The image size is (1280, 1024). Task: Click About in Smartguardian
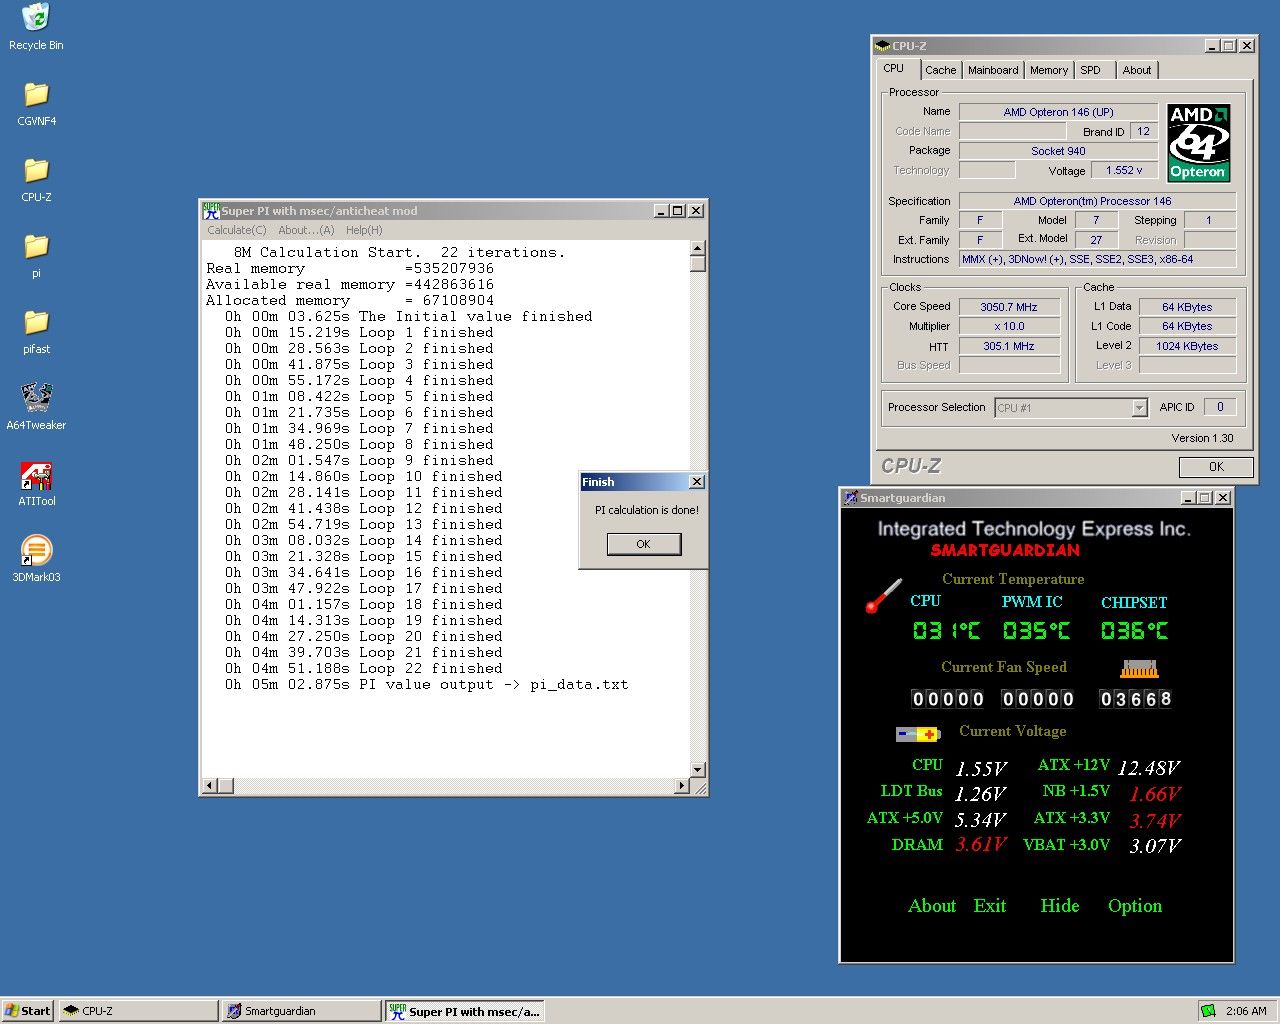(x=932, y=906)
